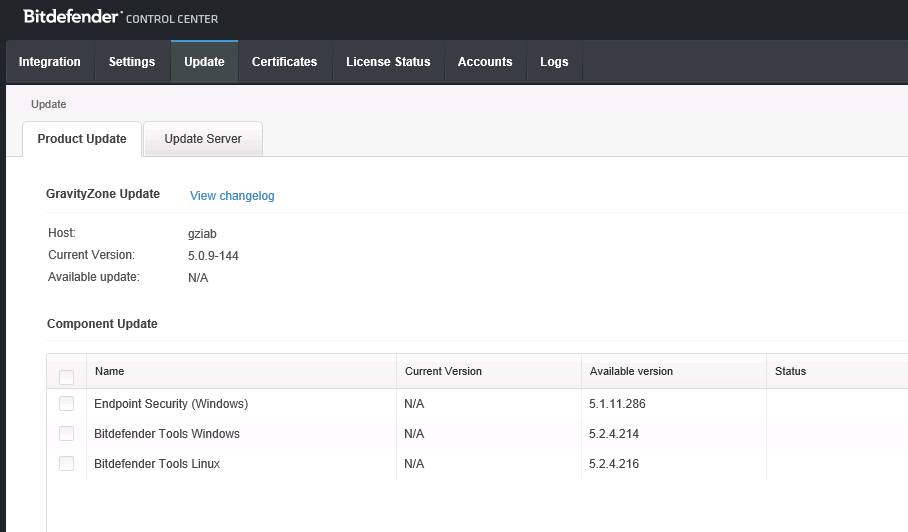Image resolution: width=908 pixels, height=532 pixels.
Task: Sort by the Name column header
Action: pyautogui.click(x=110, y=371)
